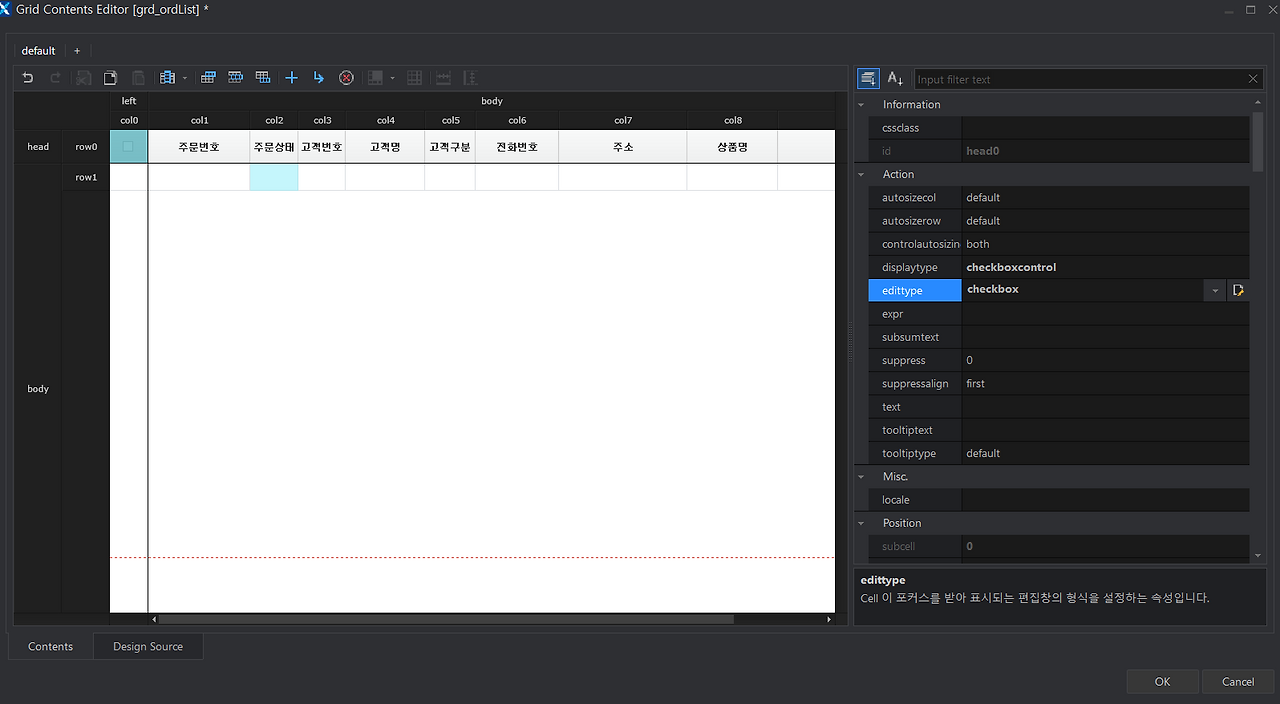
Task: Click the Input filter text field
Action: pos(1080,78)
